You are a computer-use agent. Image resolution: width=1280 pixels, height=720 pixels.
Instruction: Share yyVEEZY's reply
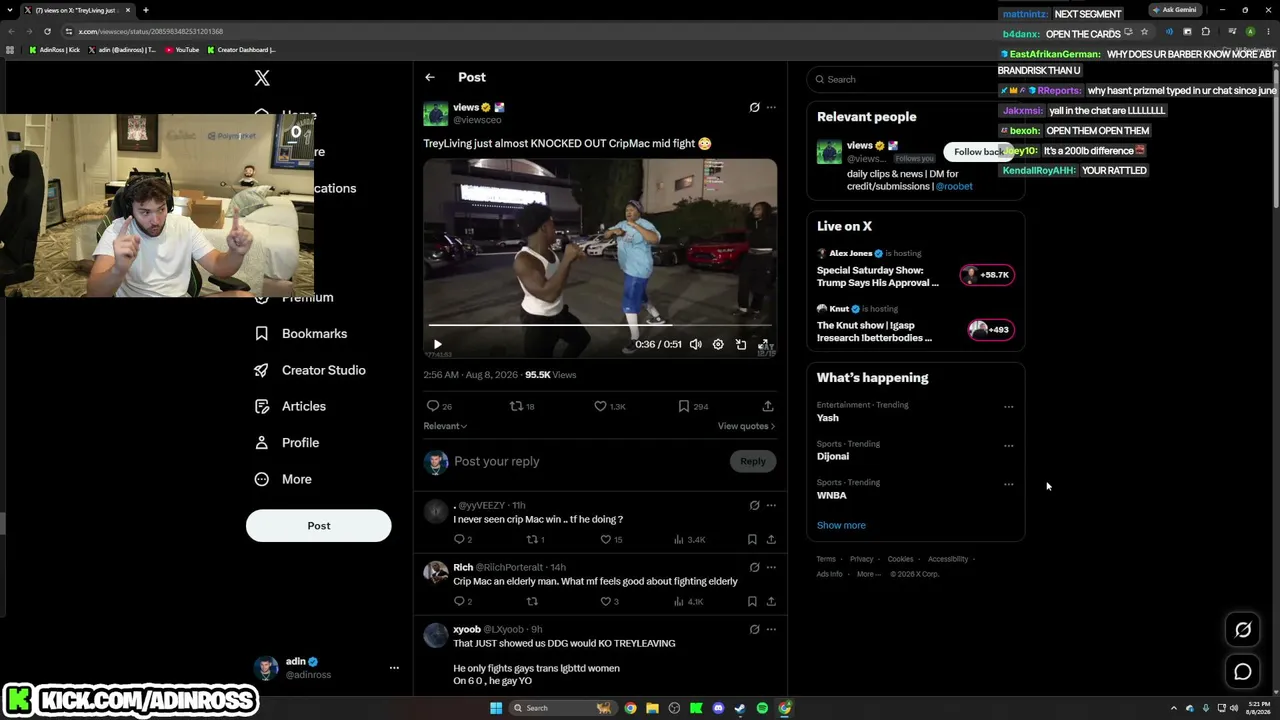[x=771, y=539]
